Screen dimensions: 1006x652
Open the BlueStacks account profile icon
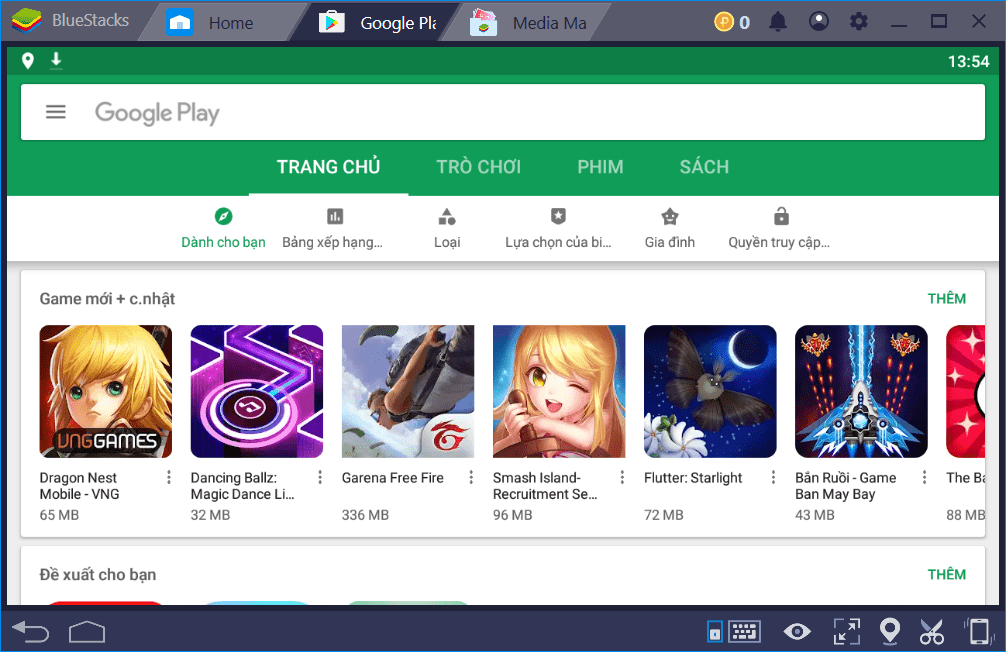pyautogui.click(x=819, y=22)
